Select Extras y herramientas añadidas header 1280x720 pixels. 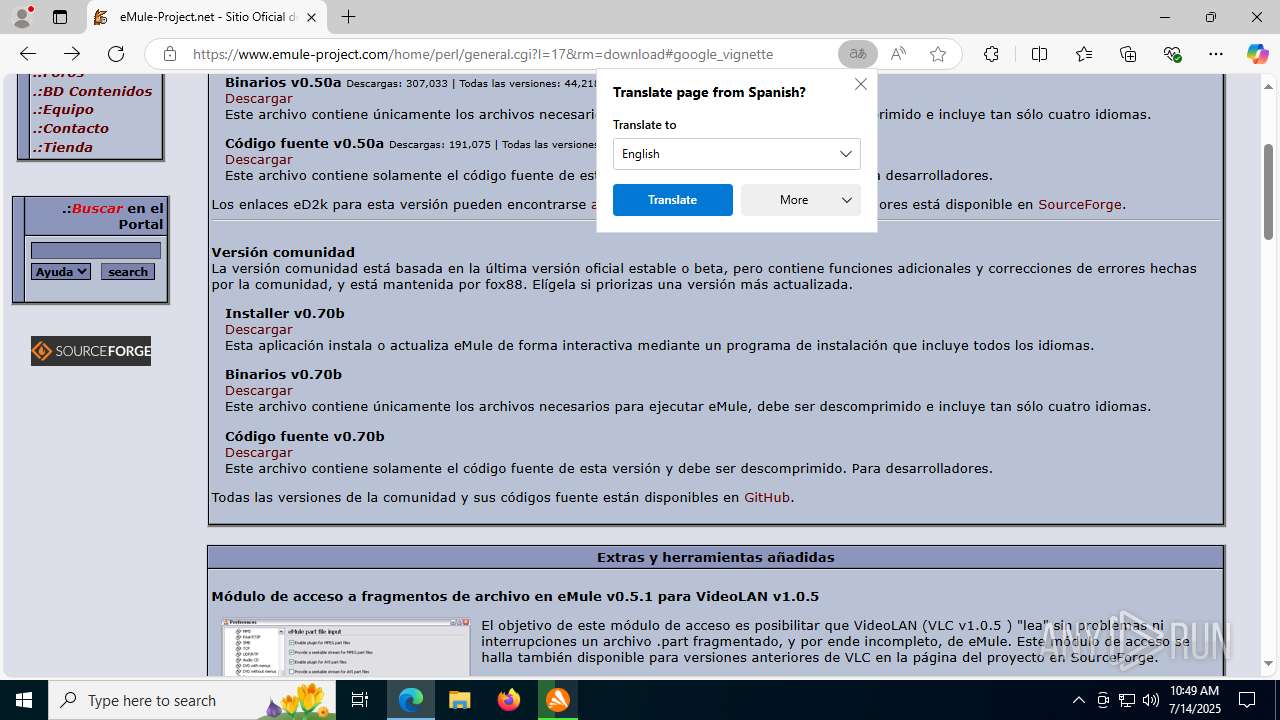click(716, 557)
